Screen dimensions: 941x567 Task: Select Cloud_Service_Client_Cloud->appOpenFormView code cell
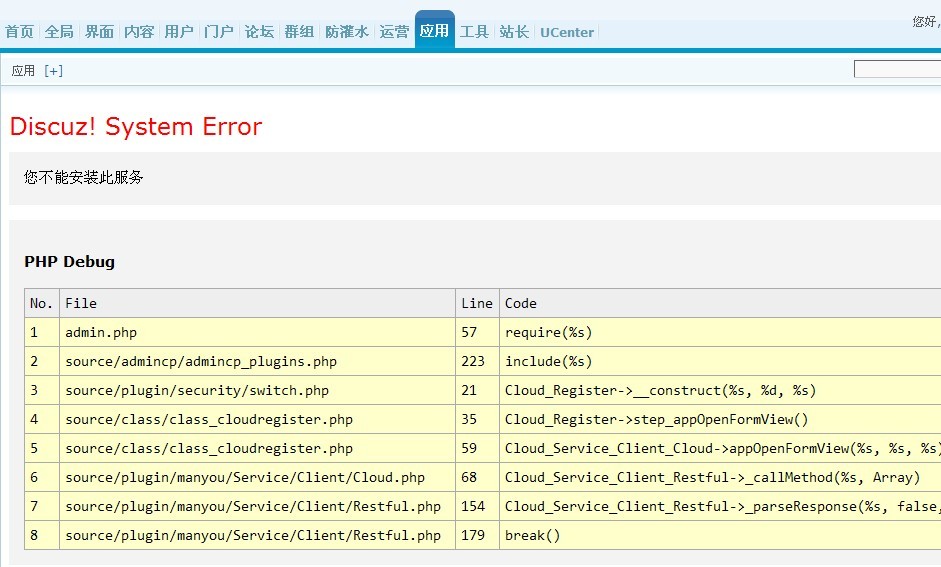point(720,448)
